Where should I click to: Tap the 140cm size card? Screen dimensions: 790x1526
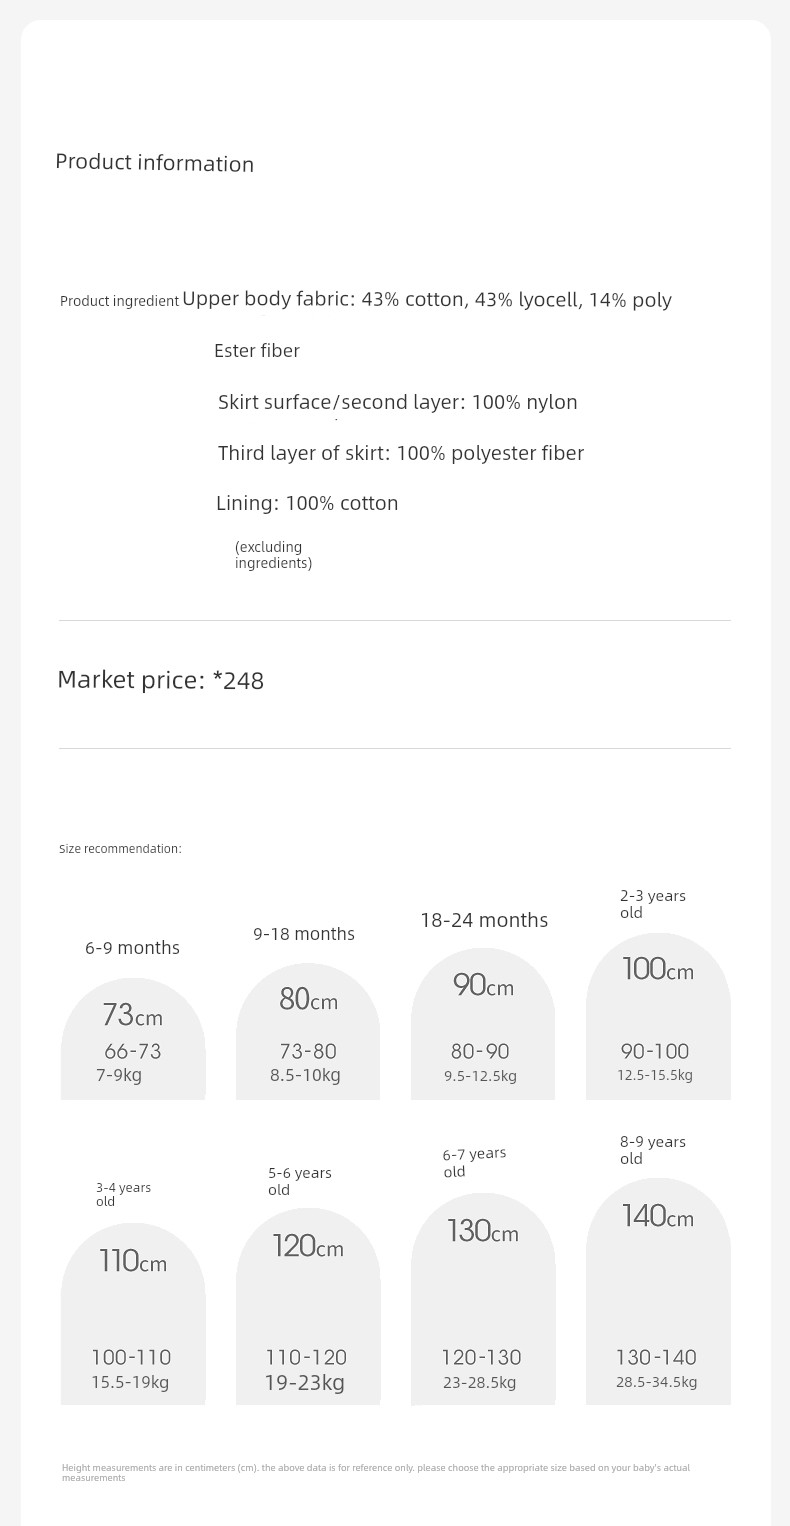tap(658, 1291)
